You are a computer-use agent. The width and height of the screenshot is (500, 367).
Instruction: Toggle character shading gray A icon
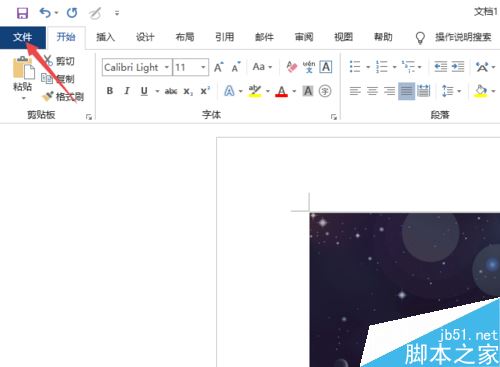click(308, 91)
